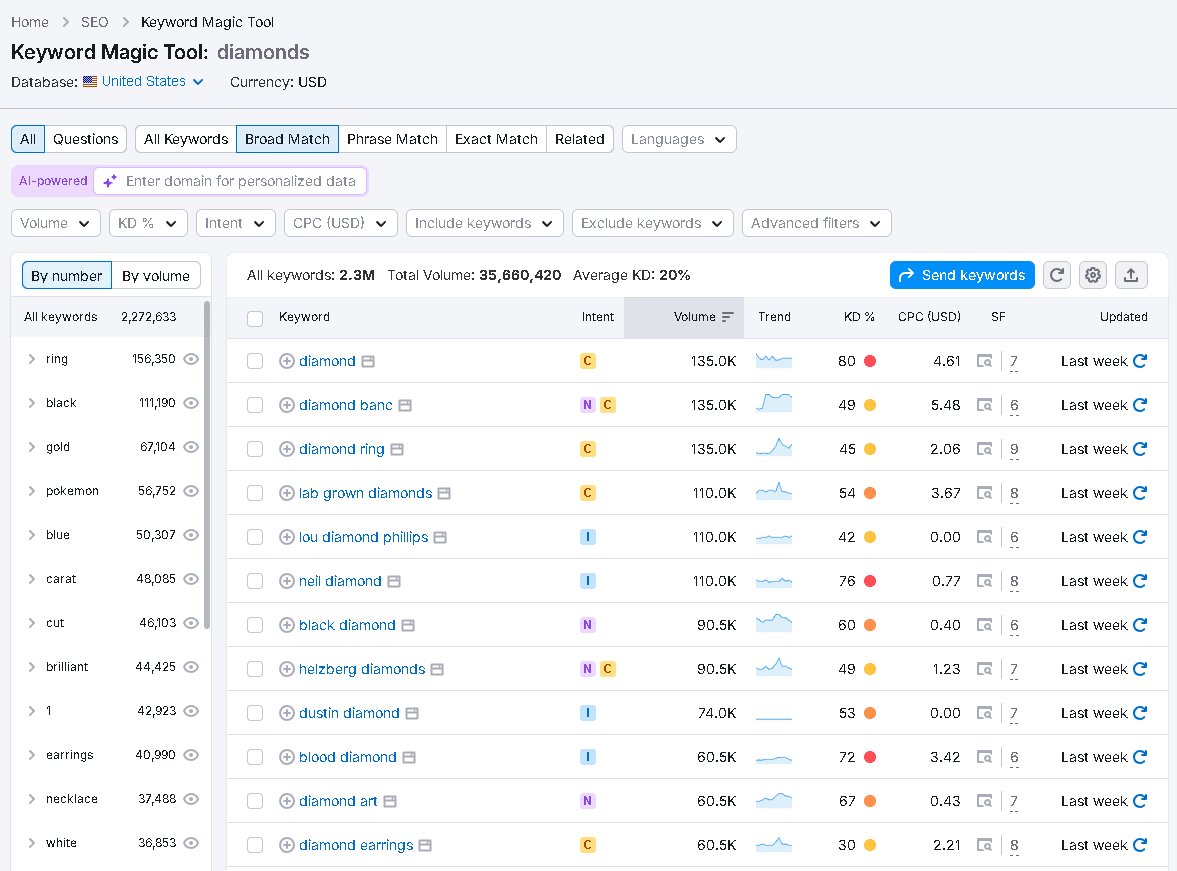Click the AI-powered sparkle icon
This screenshot has height=871, width=1177.
110,181
